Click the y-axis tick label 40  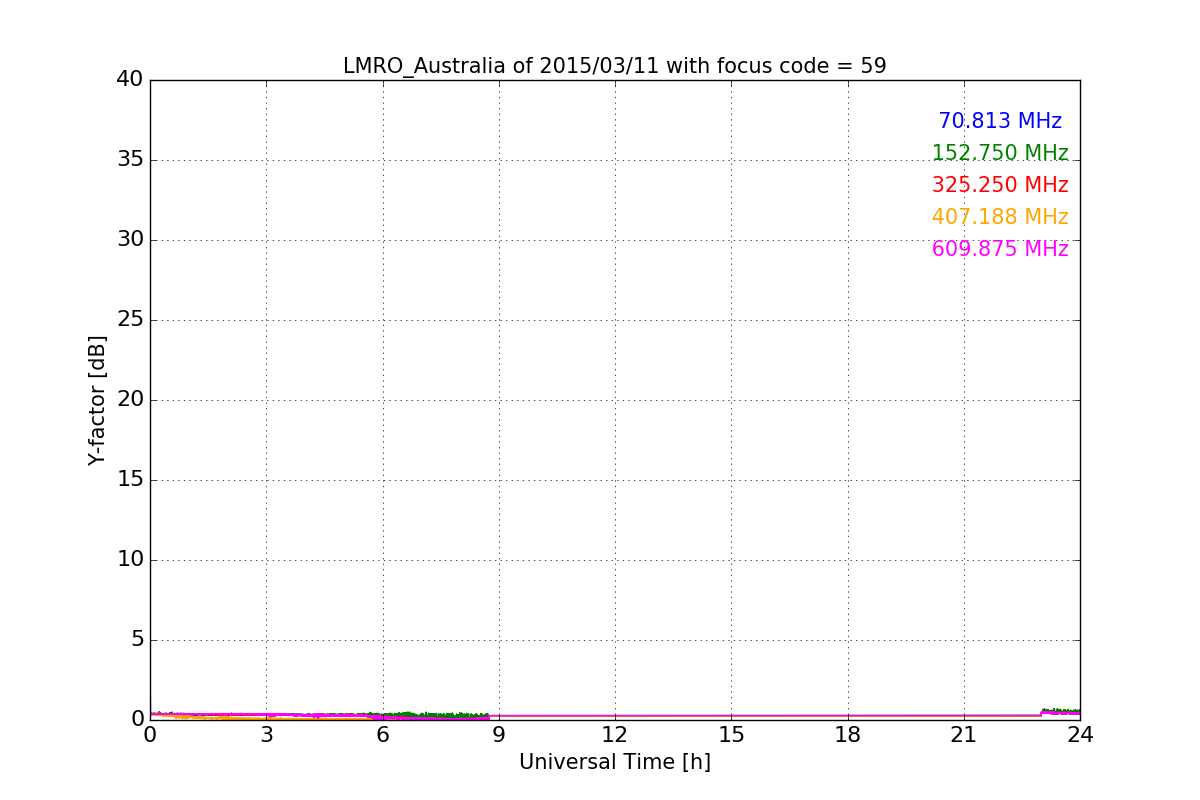tap(130, 80)
